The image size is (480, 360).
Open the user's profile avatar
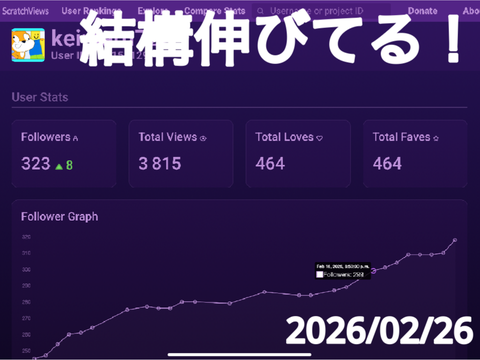click(28, 45)
